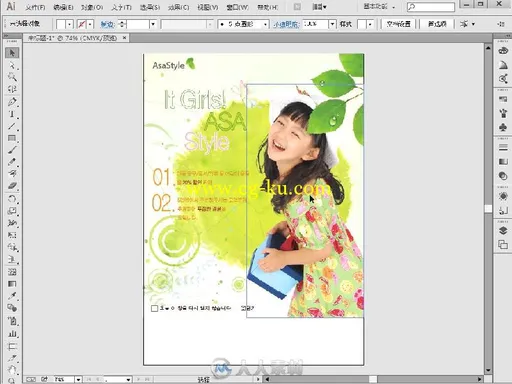Select the Artboard tool
This screenshot has height=384, width=512.
point(12,346)
